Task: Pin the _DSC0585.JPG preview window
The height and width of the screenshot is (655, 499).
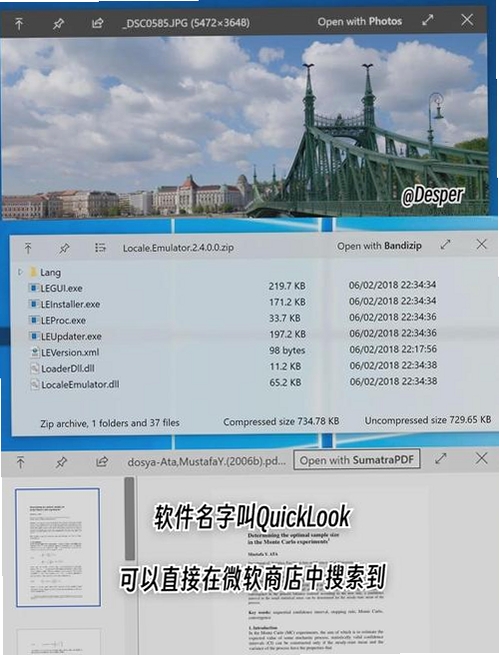Action: [58, 24]
